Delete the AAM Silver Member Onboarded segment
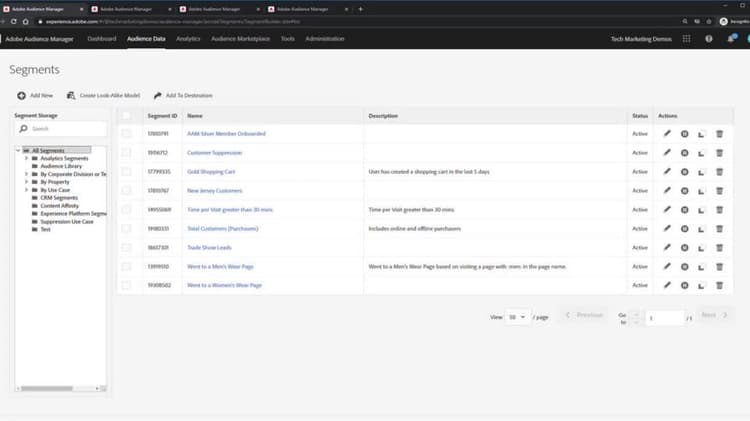 click(719, 134)
